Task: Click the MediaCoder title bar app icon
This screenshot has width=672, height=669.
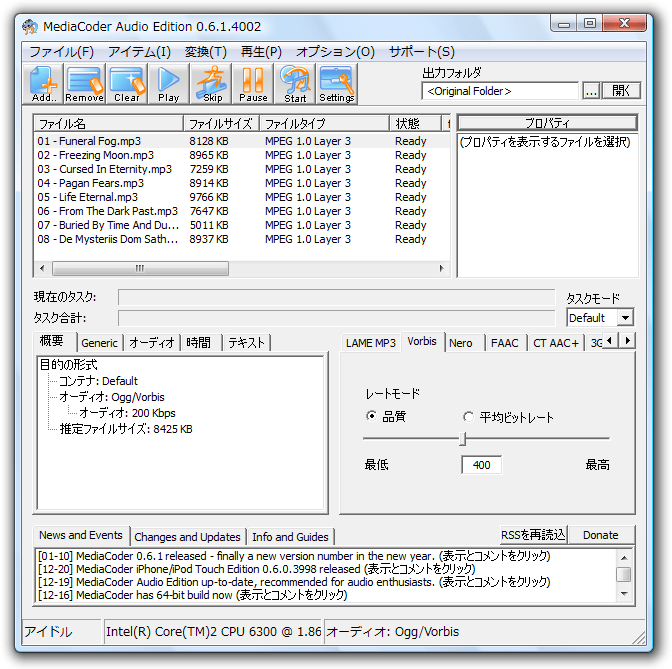Action: (x=30, y=27)
